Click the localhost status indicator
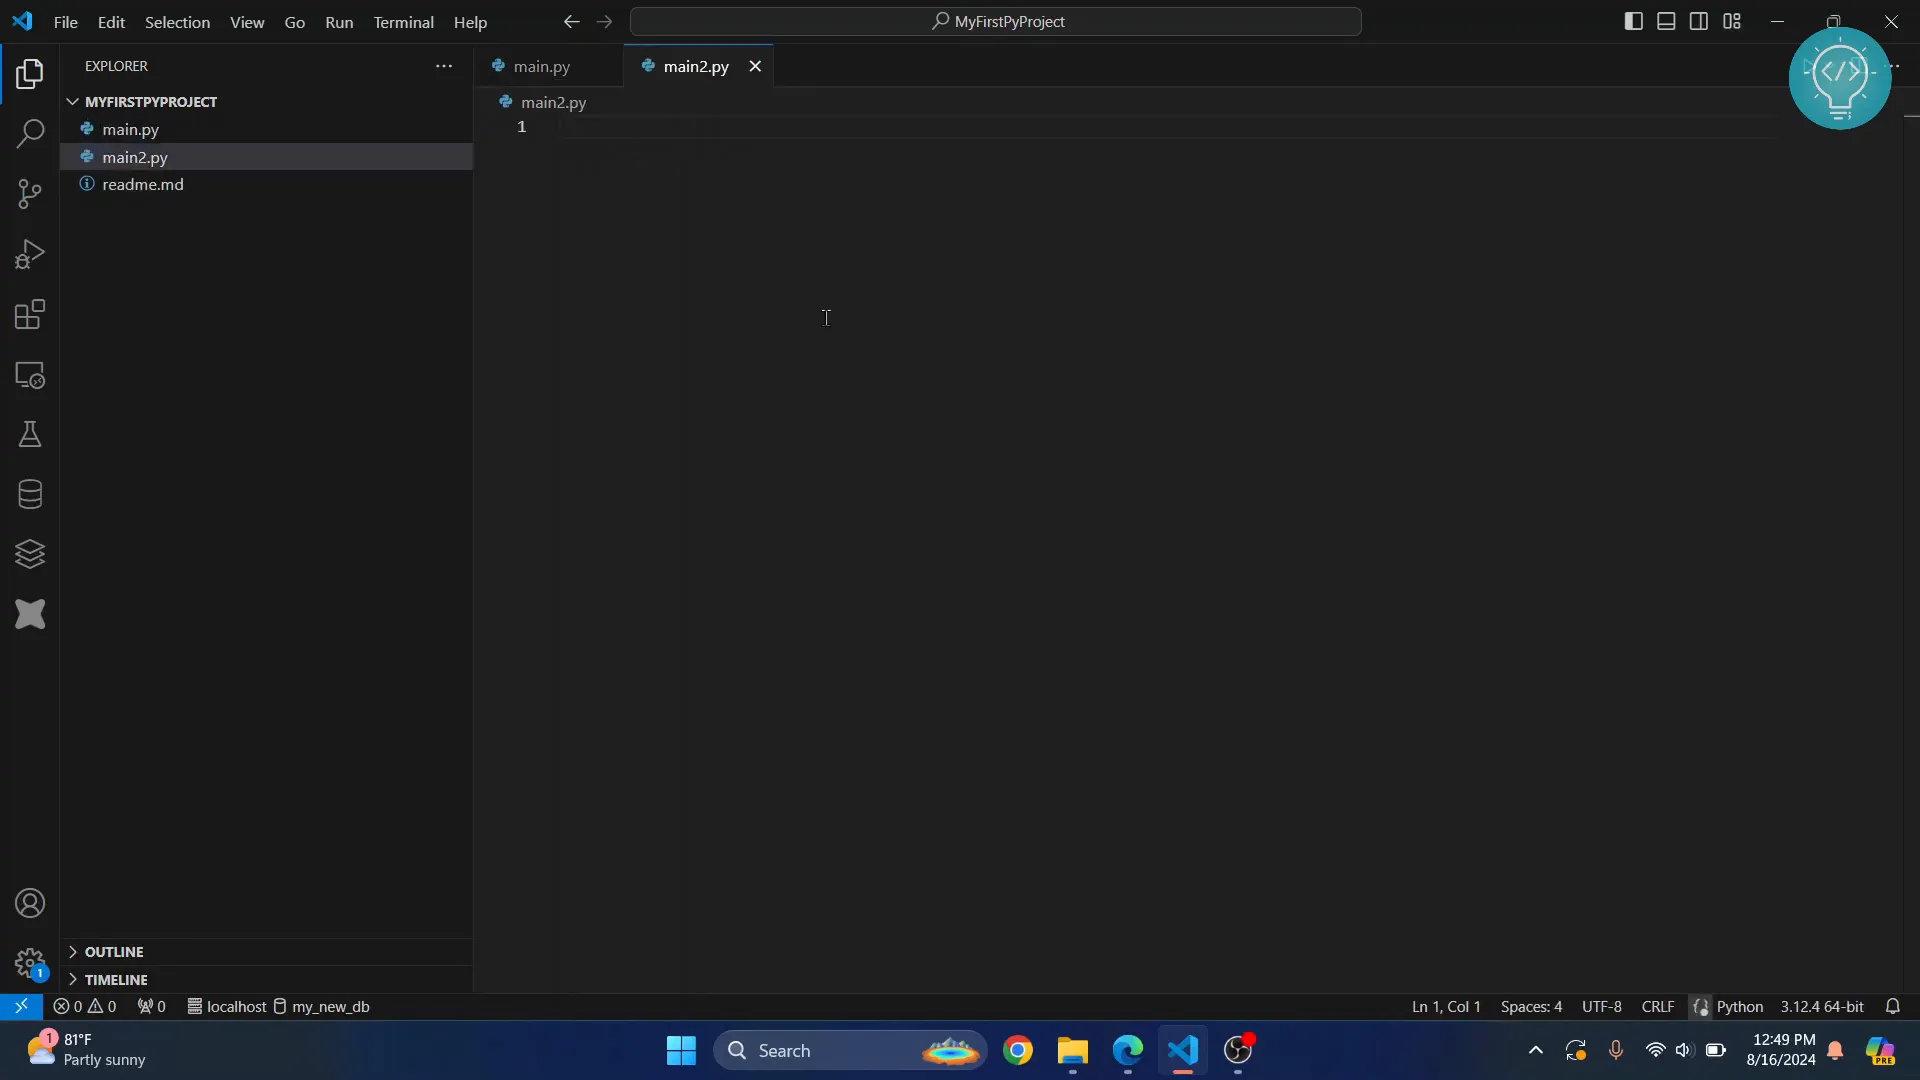 (x=227, y=1006)
